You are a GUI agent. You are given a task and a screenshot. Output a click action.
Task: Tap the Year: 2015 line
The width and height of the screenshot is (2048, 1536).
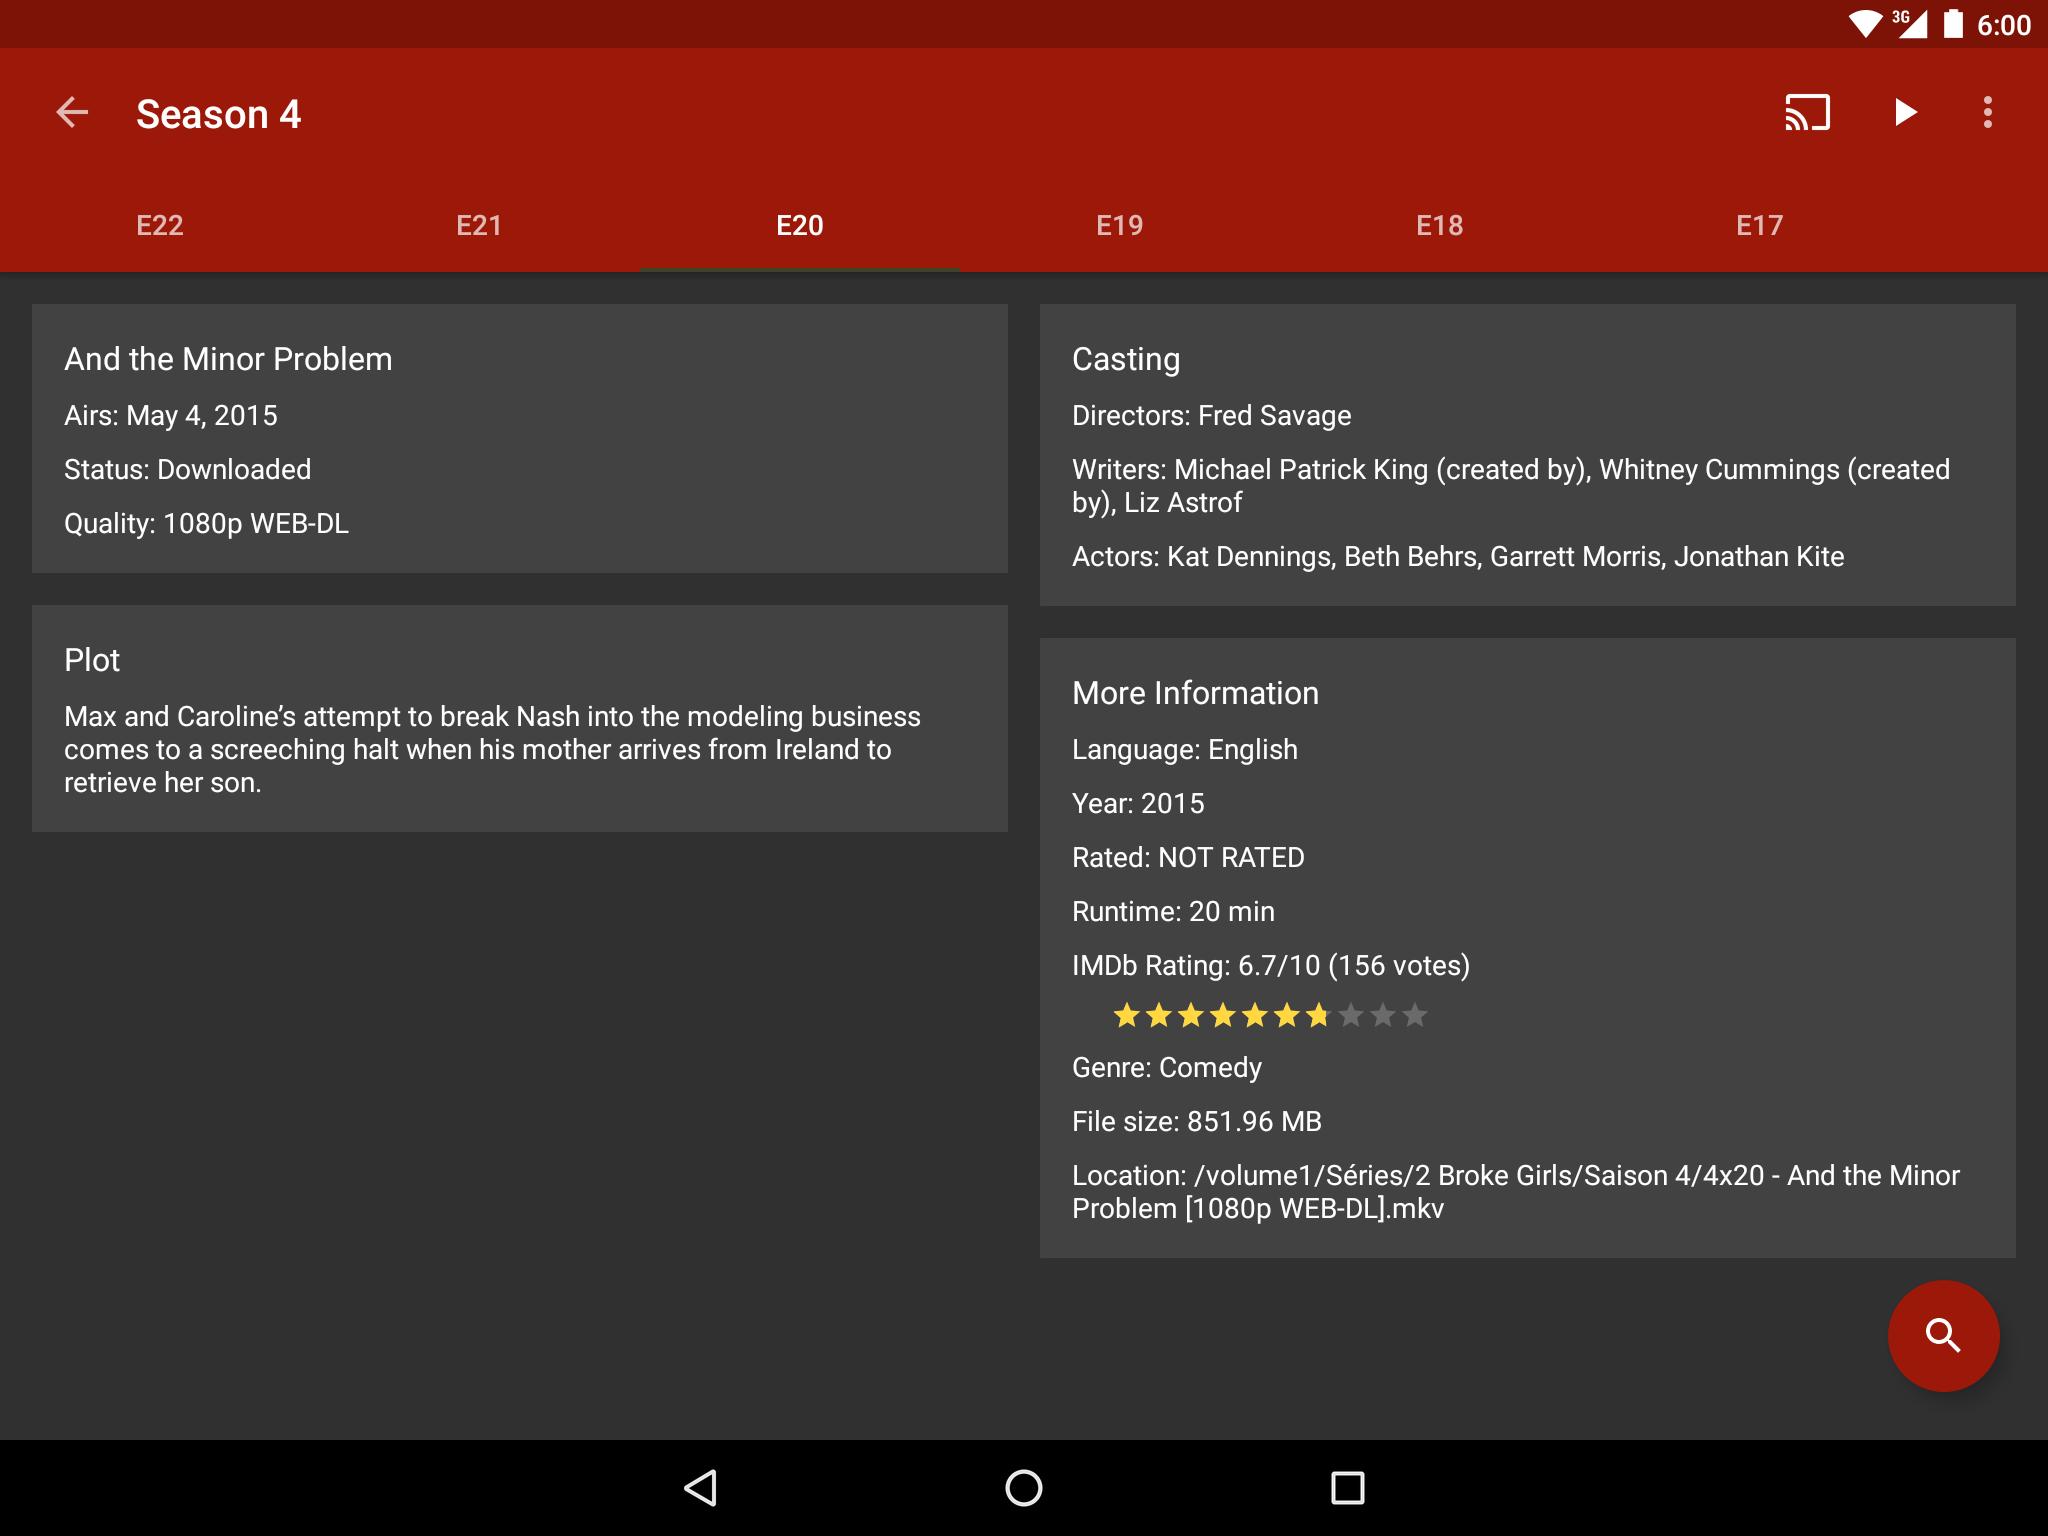pyautogui.click(x=1138, y=803)
